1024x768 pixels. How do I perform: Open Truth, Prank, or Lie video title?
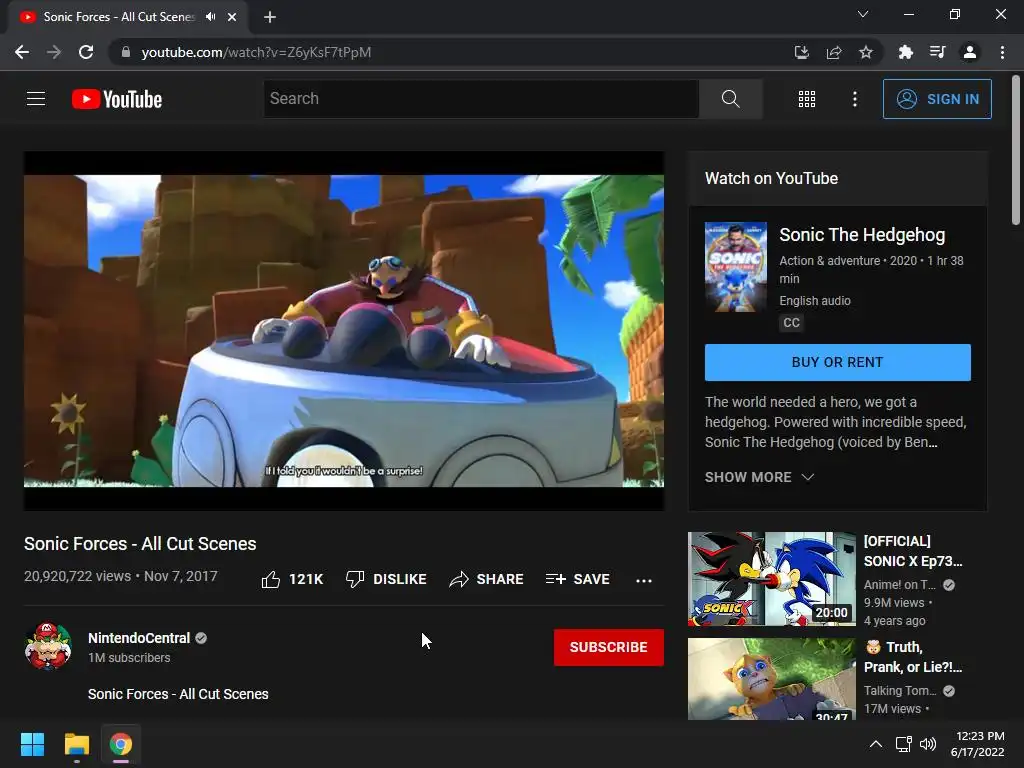point(913,657)
